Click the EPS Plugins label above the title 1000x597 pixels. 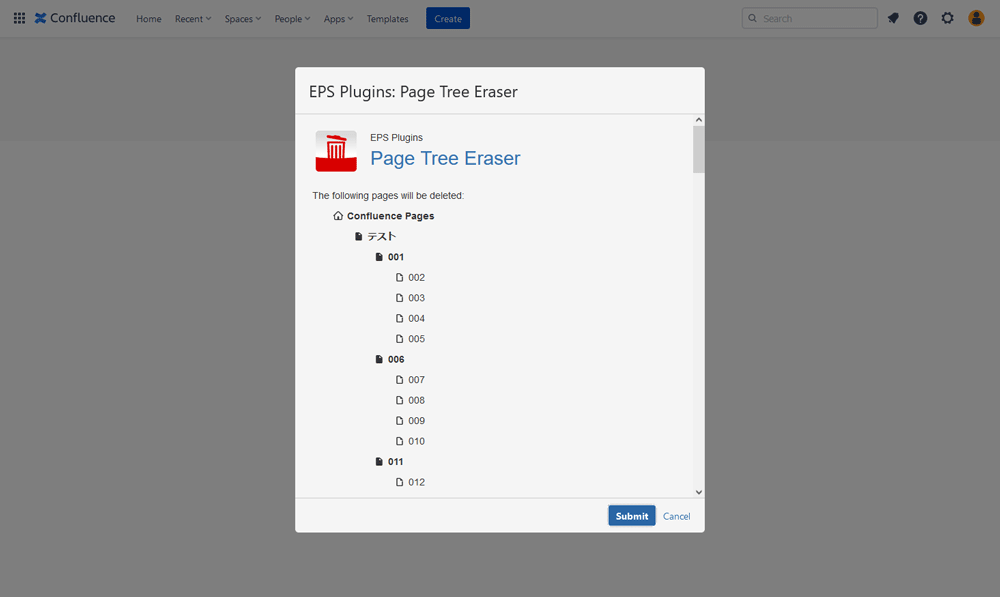point(396,137)
